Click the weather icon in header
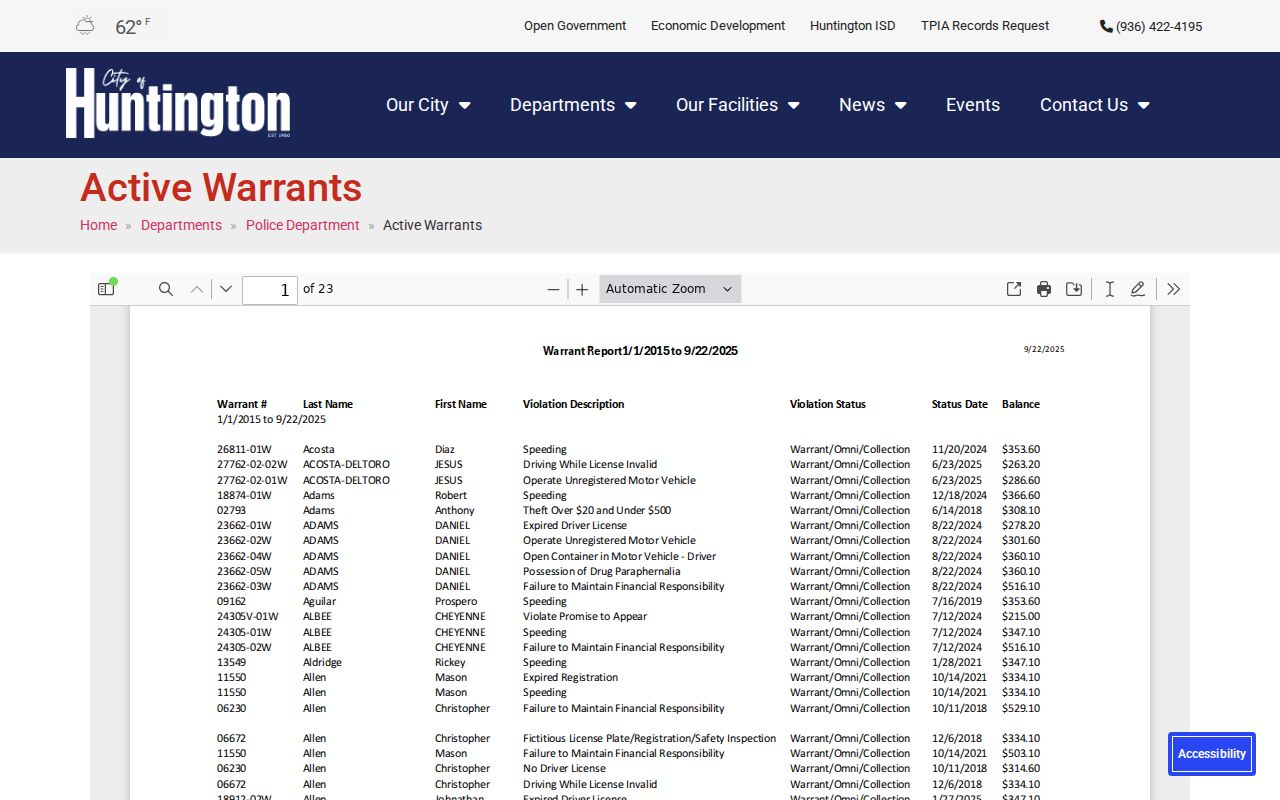This screenshot has width=1280, height=800. click(x=86, y=26)
